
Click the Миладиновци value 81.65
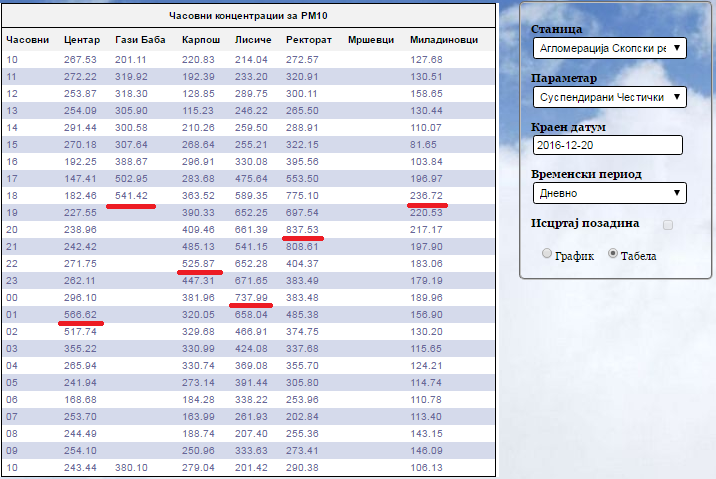423,145
